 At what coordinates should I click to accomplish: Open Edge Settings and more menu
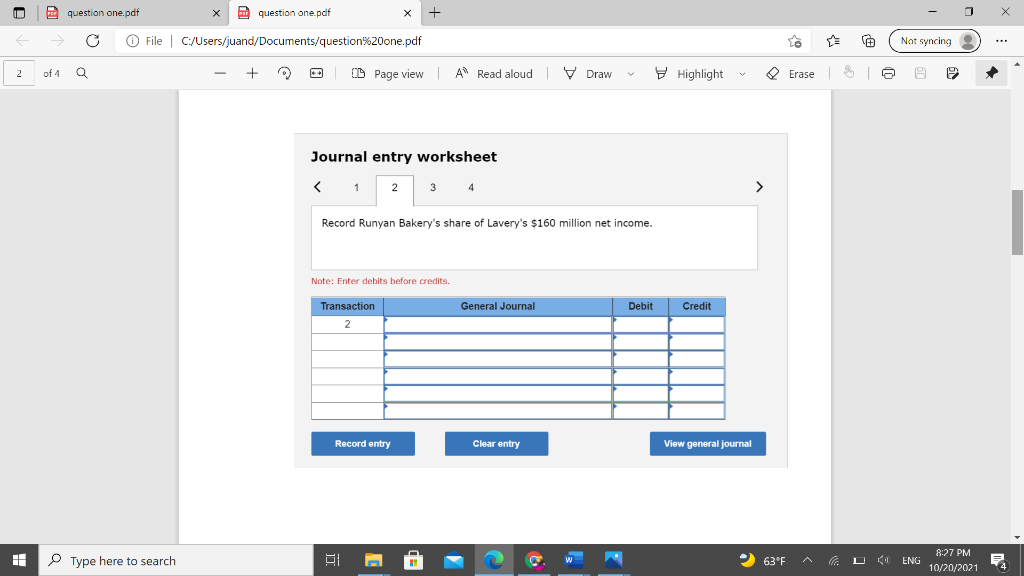click(x=1001, y=41)
